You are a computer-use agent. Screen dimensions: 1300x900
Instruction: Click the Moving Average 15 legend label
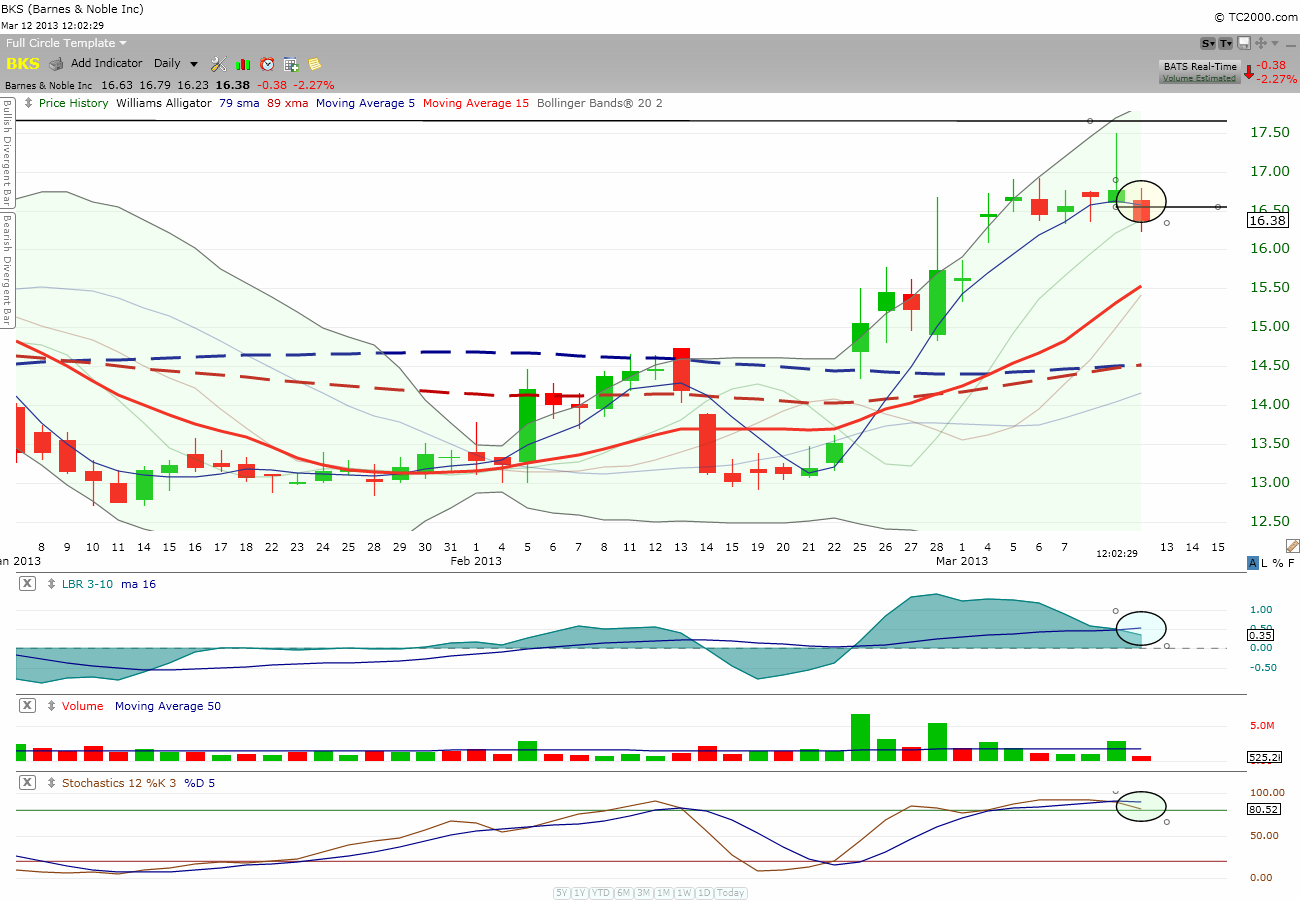(x=476, y=103)
